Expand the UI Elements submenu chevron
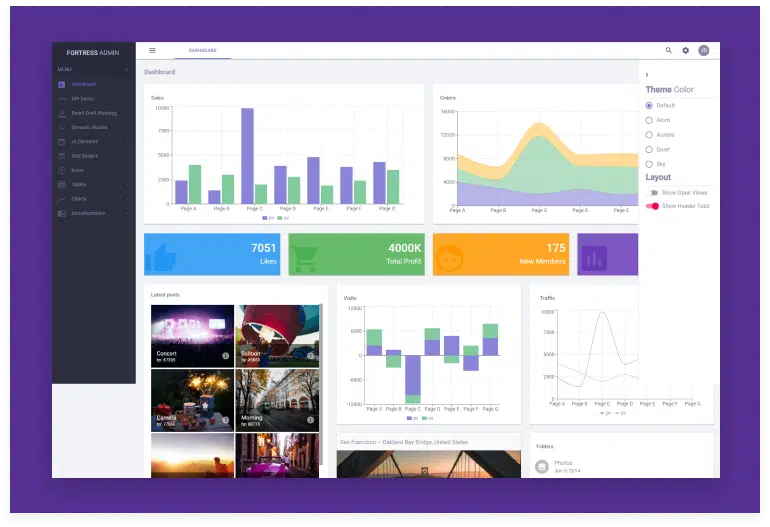This screenshot has height=527, width=770. (x=127, y=142)
